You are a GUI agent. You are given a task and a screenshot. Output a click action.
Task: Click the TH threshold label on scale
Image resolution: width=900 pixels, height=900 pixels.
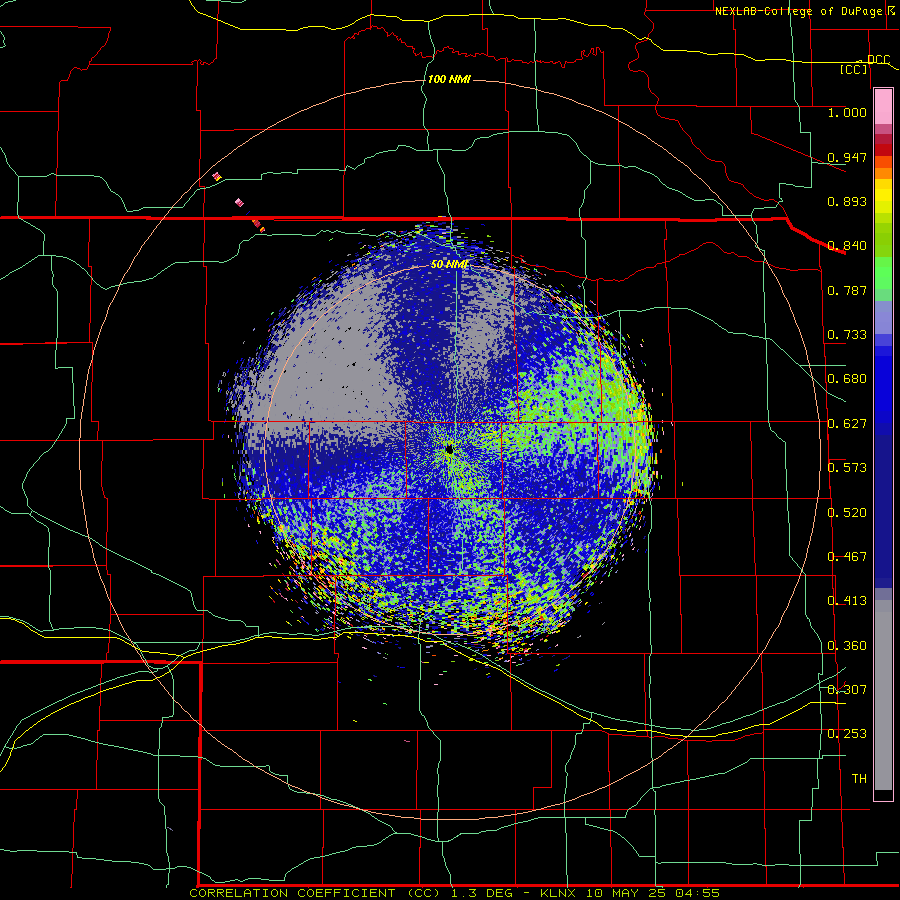pos(859,779)
